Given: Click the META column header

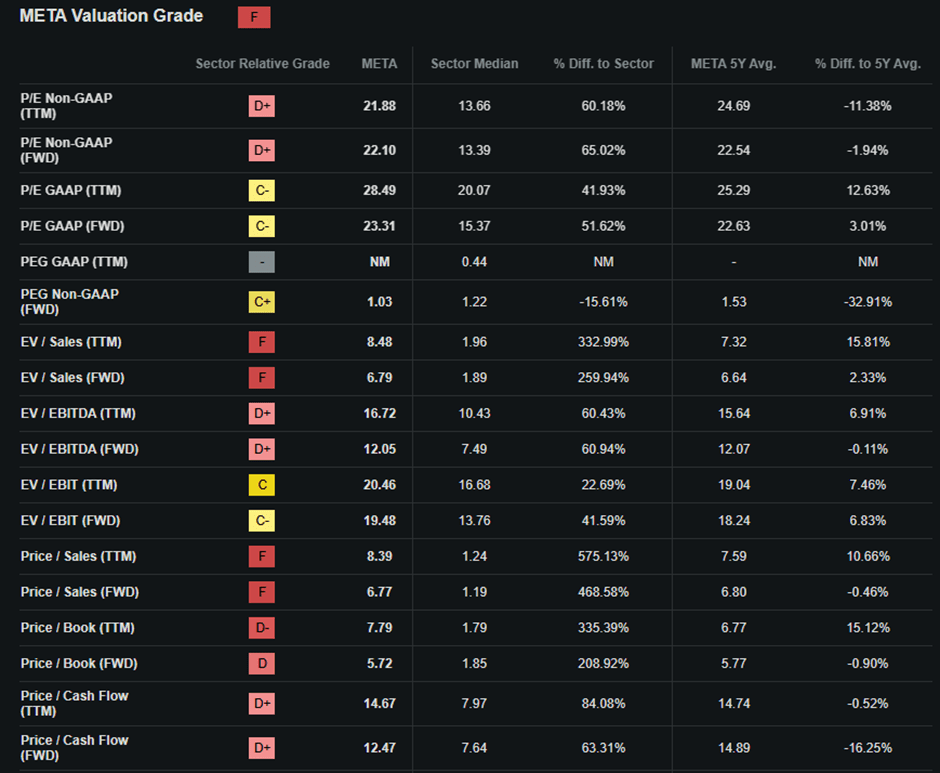Looking at the screenshot, I should (379, 64).
